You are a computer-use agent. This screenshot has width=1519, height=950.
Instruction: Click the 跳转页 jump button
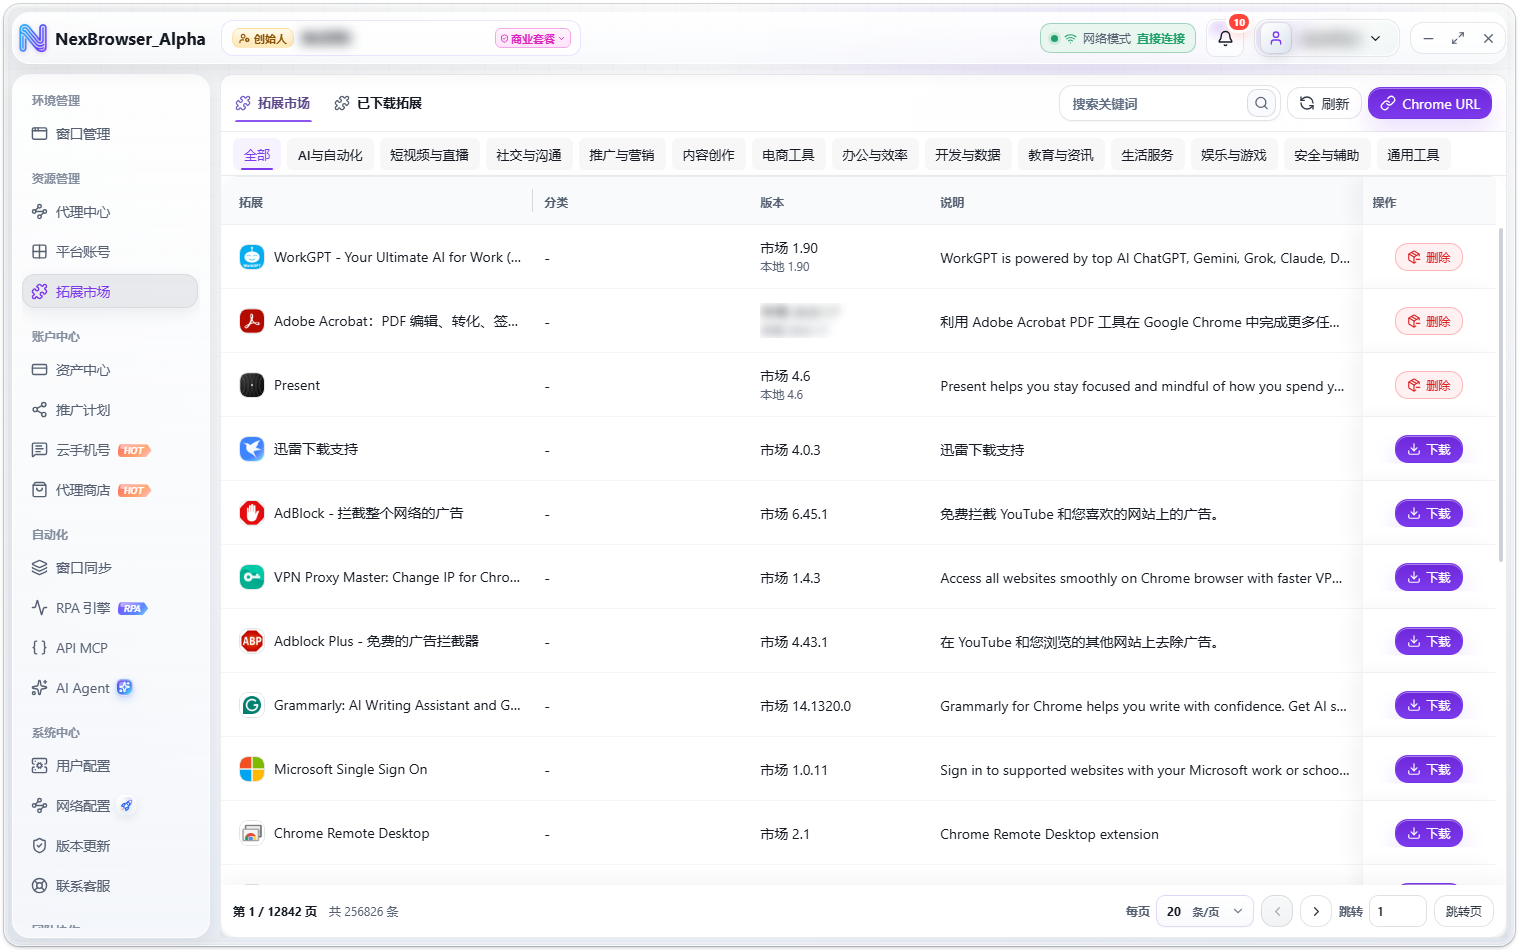pos(1464,911)
